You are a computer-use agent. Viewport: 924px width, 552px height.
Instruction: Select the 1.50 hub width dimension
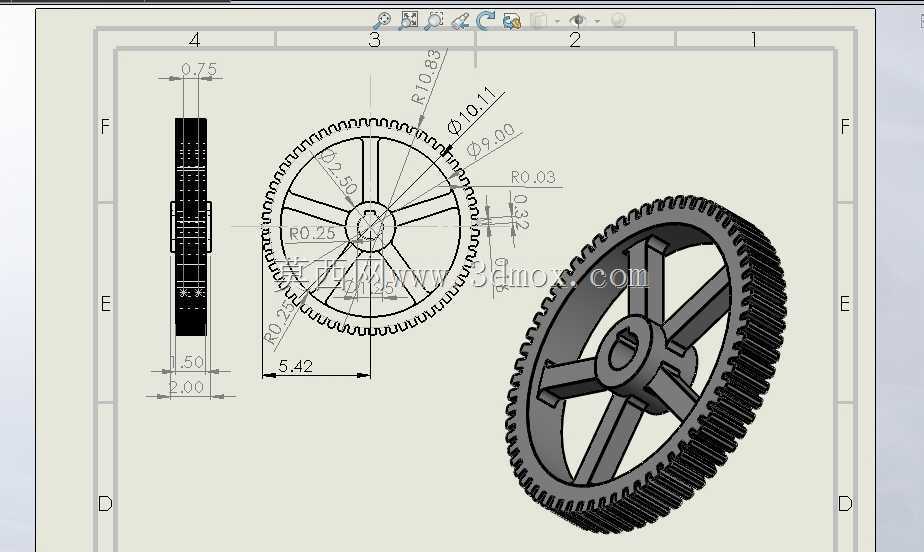186,361
